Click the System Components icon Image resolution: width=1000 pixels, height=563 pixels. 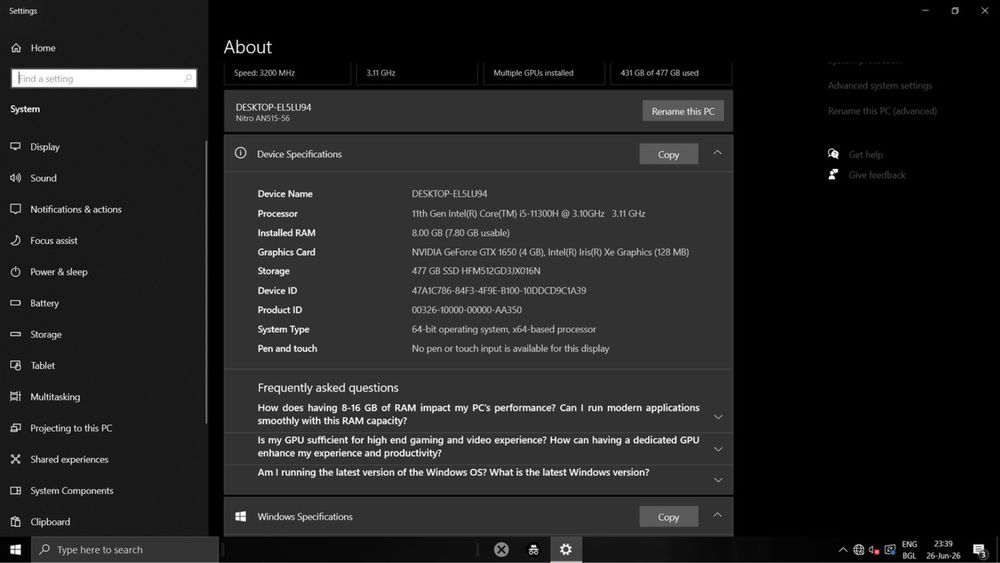15,490
